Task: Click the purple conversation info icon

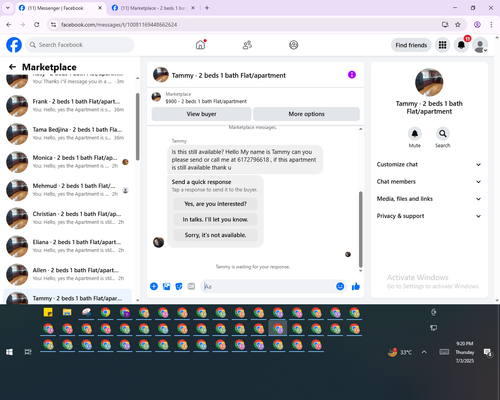Action: pos(352,75)
